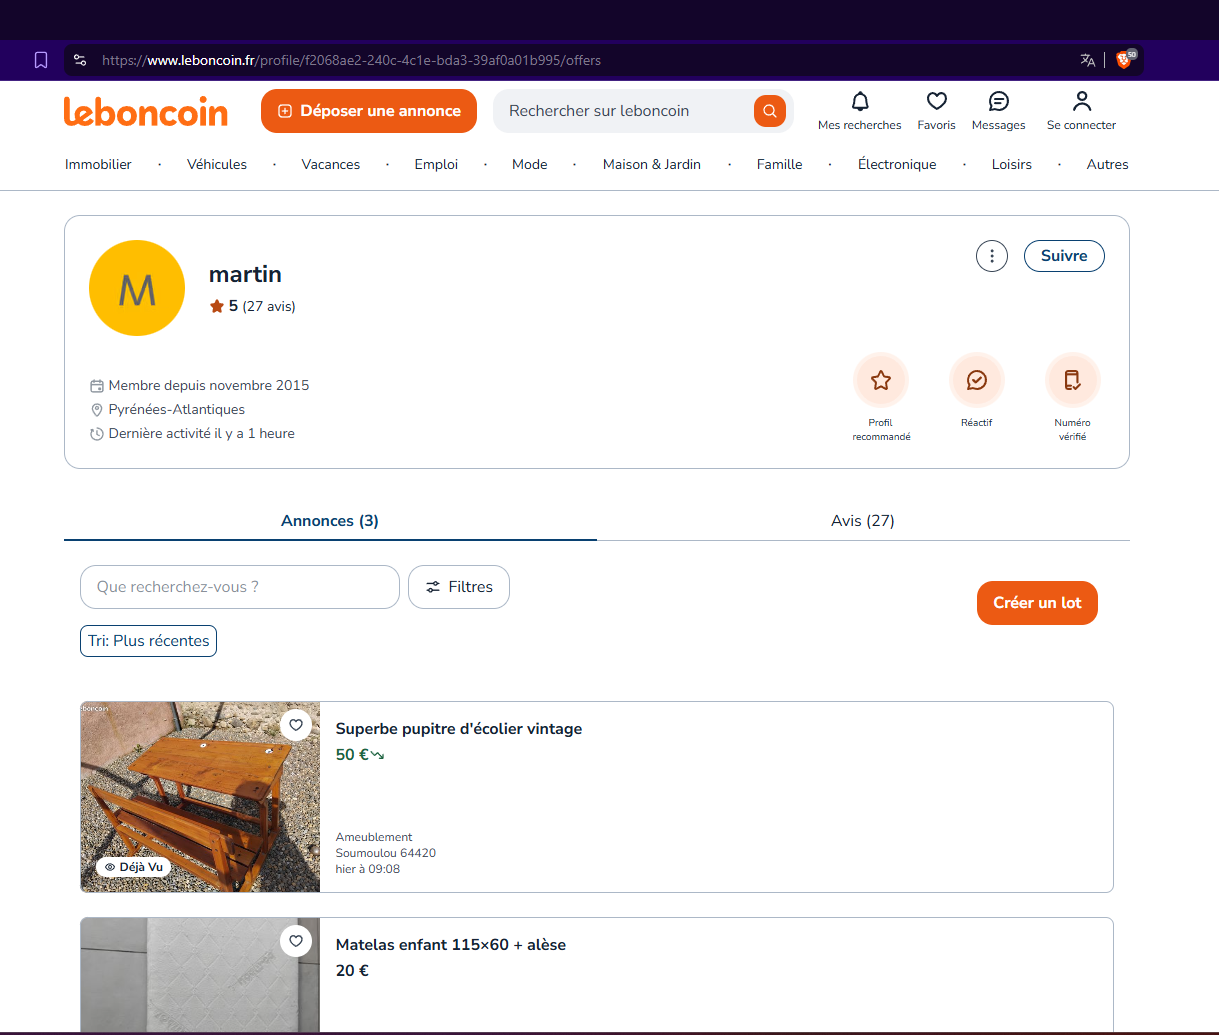Open the Brave Shields icon
The image size is (1219, 1035).
point(1124,60)
